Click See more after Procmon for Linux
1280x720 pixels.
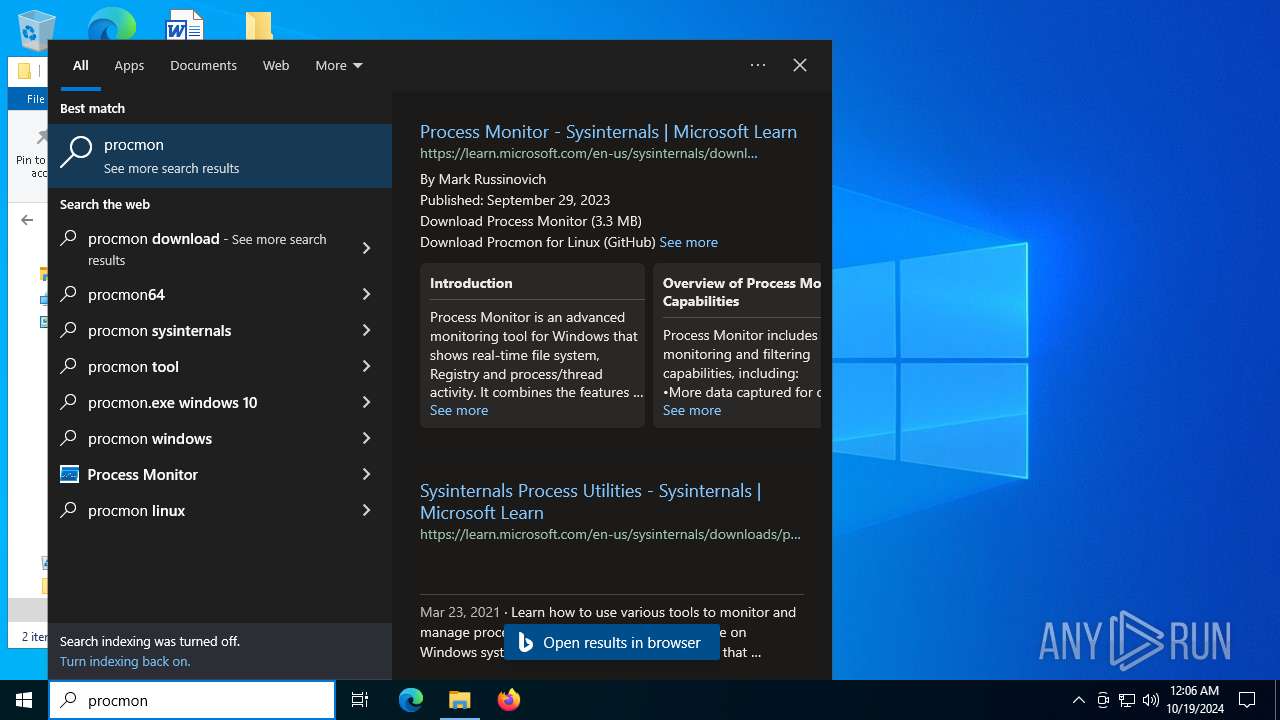coord(688,242)
